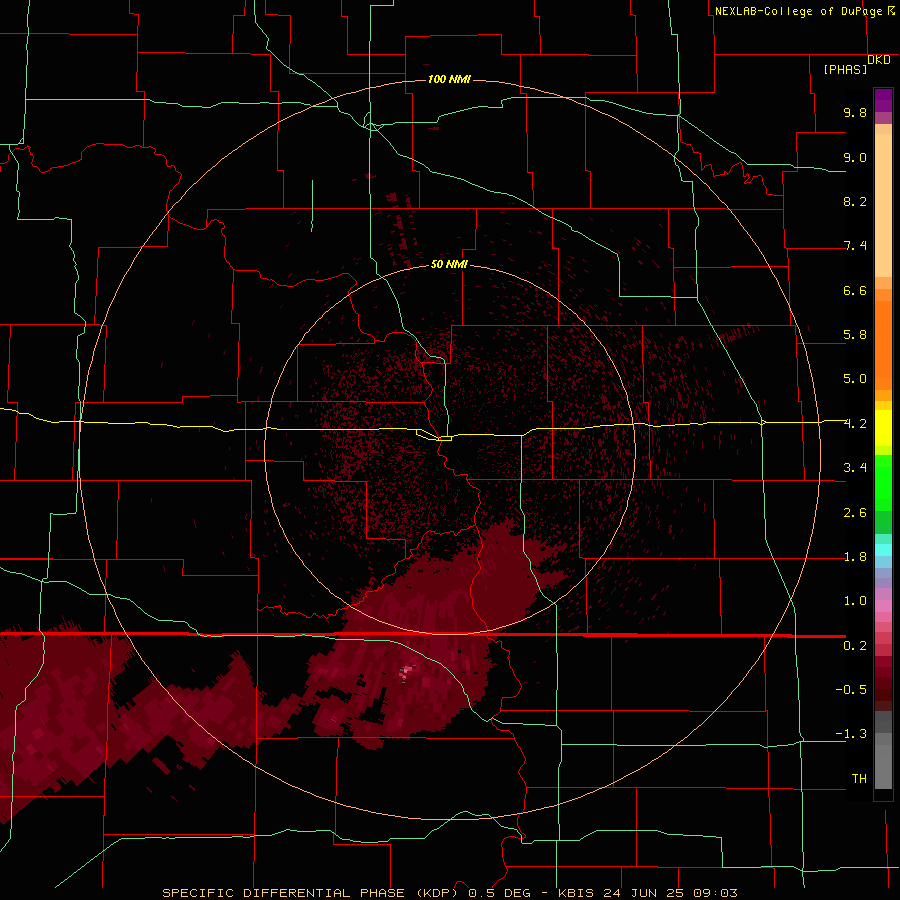
Task: Click the -0.5 legend value
Action: [x=851, y=690]
